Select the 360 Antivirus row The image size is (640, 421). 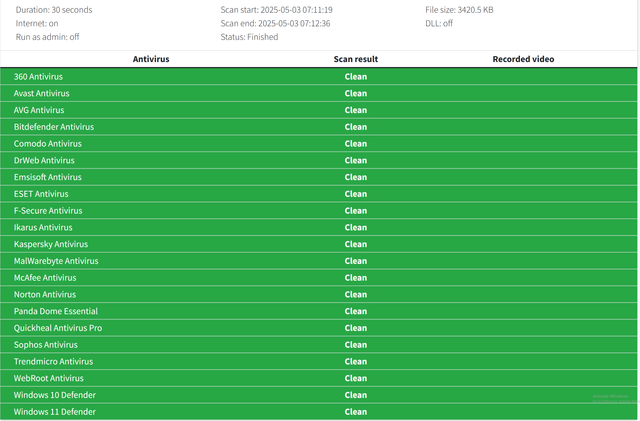pos(318,76)
